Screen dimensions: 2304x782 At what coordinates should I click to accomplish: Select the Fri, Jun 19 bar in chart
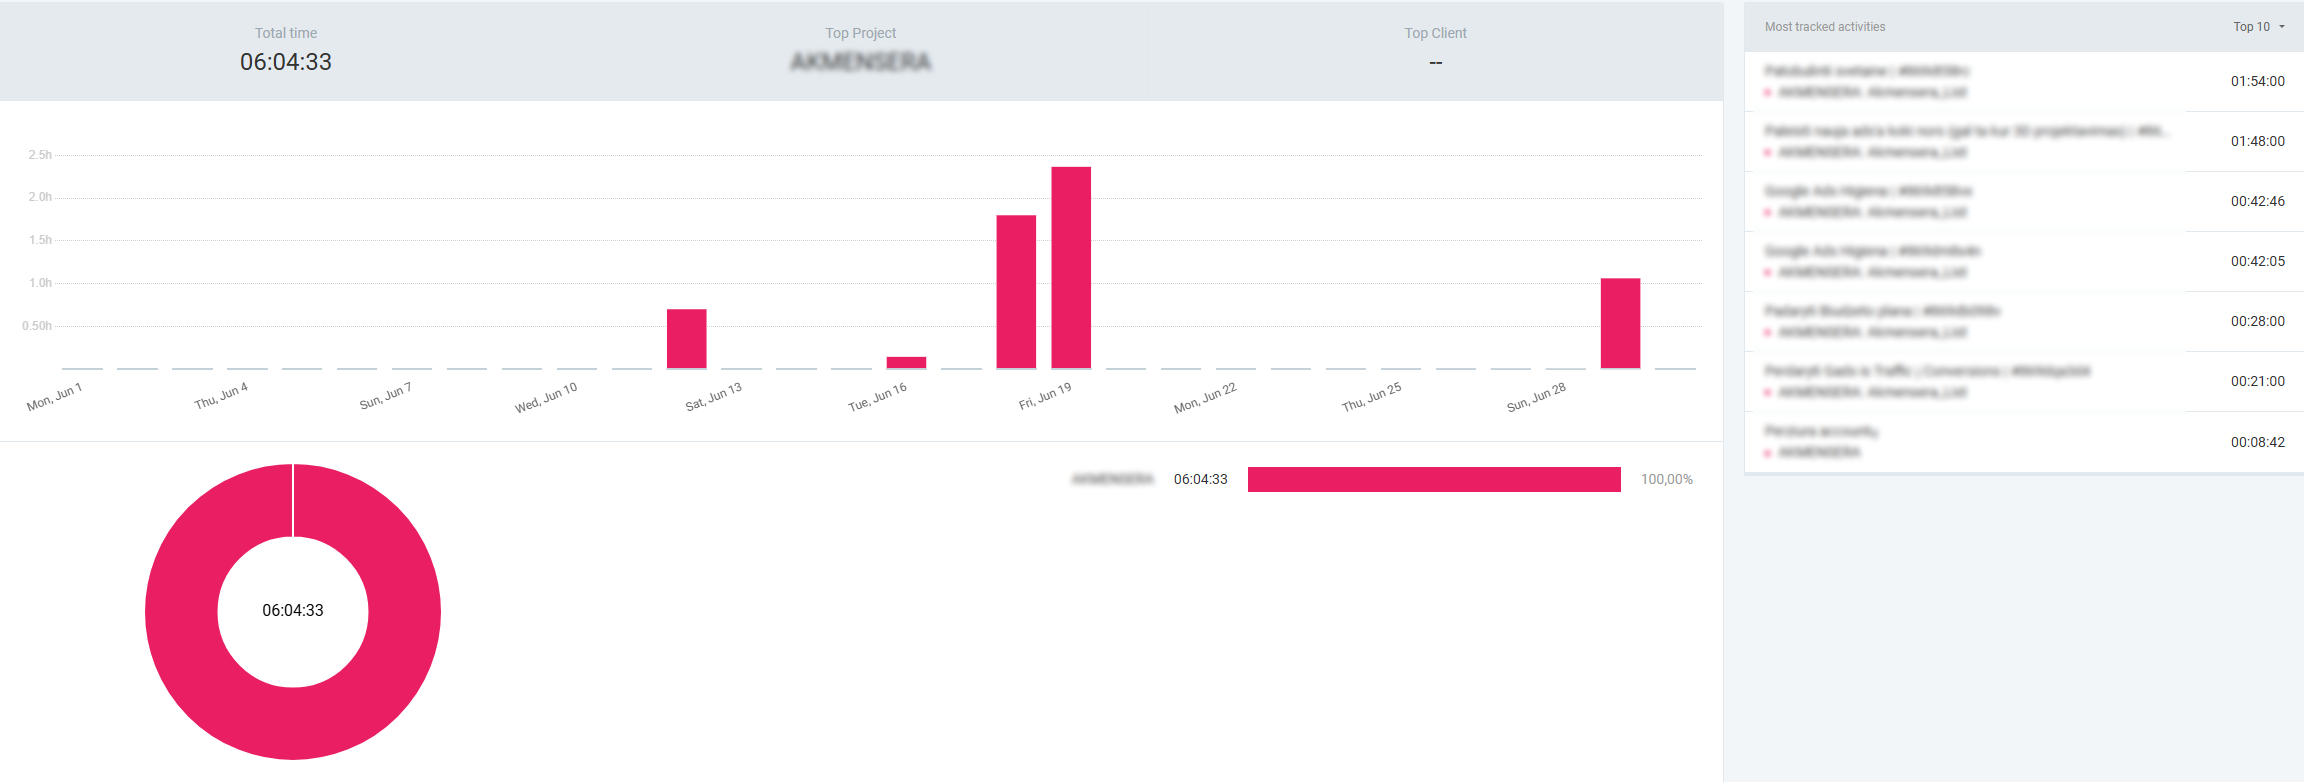coord(1071,268)
